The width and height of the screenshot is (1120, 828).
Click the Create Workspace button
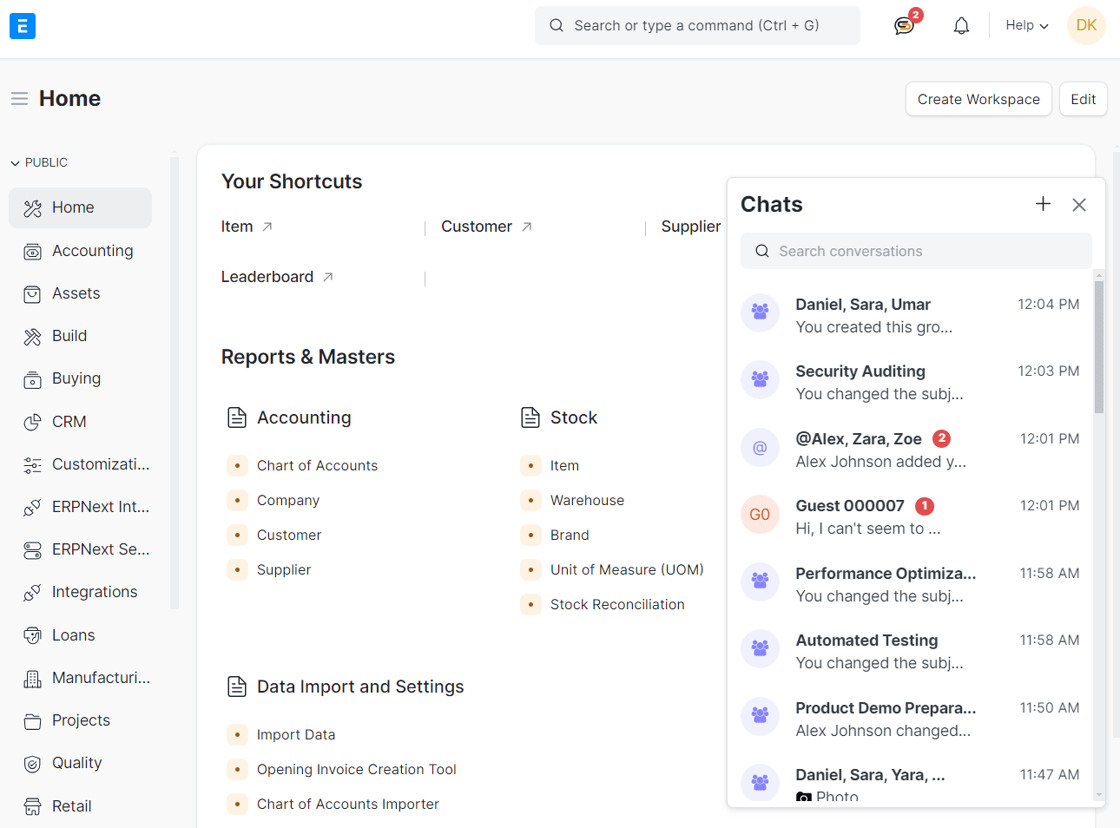pyautogui.click(x=978, y=99)
